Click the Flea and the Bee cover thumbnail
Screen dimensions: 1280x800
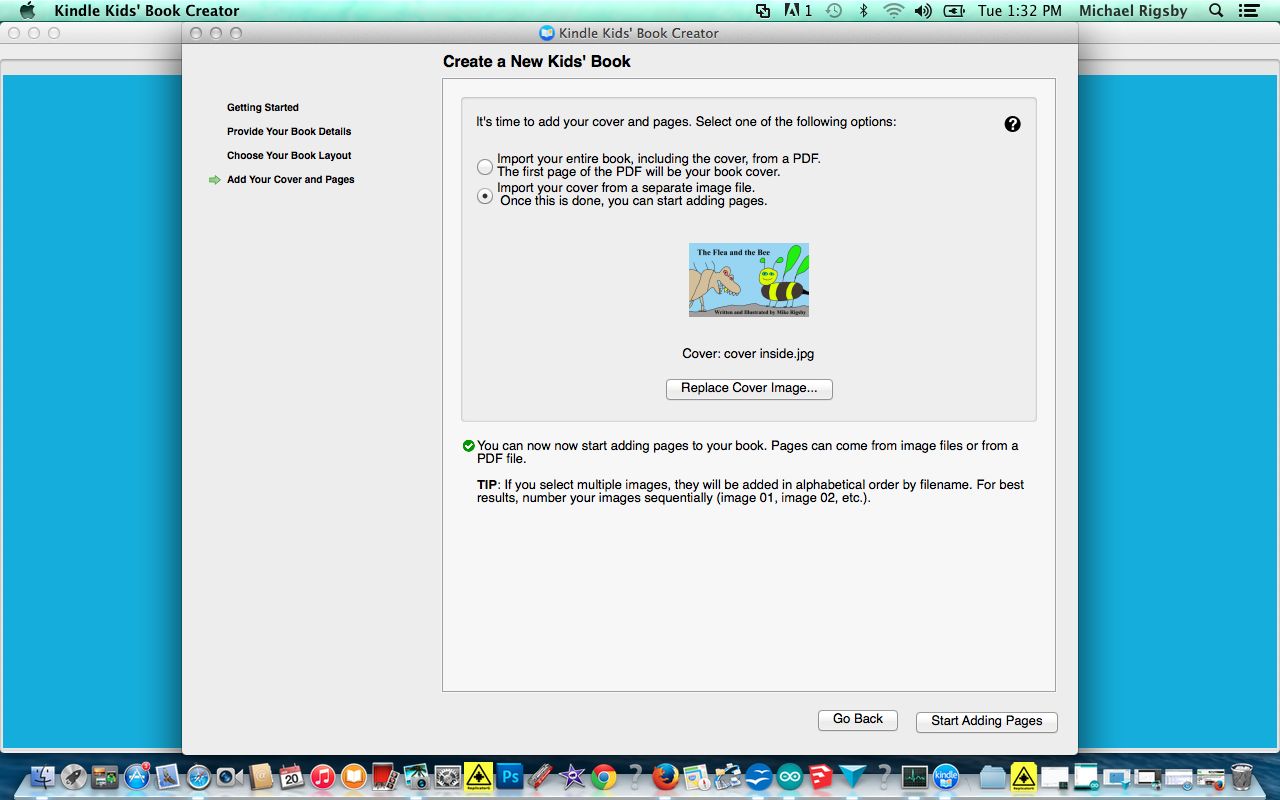749,280
